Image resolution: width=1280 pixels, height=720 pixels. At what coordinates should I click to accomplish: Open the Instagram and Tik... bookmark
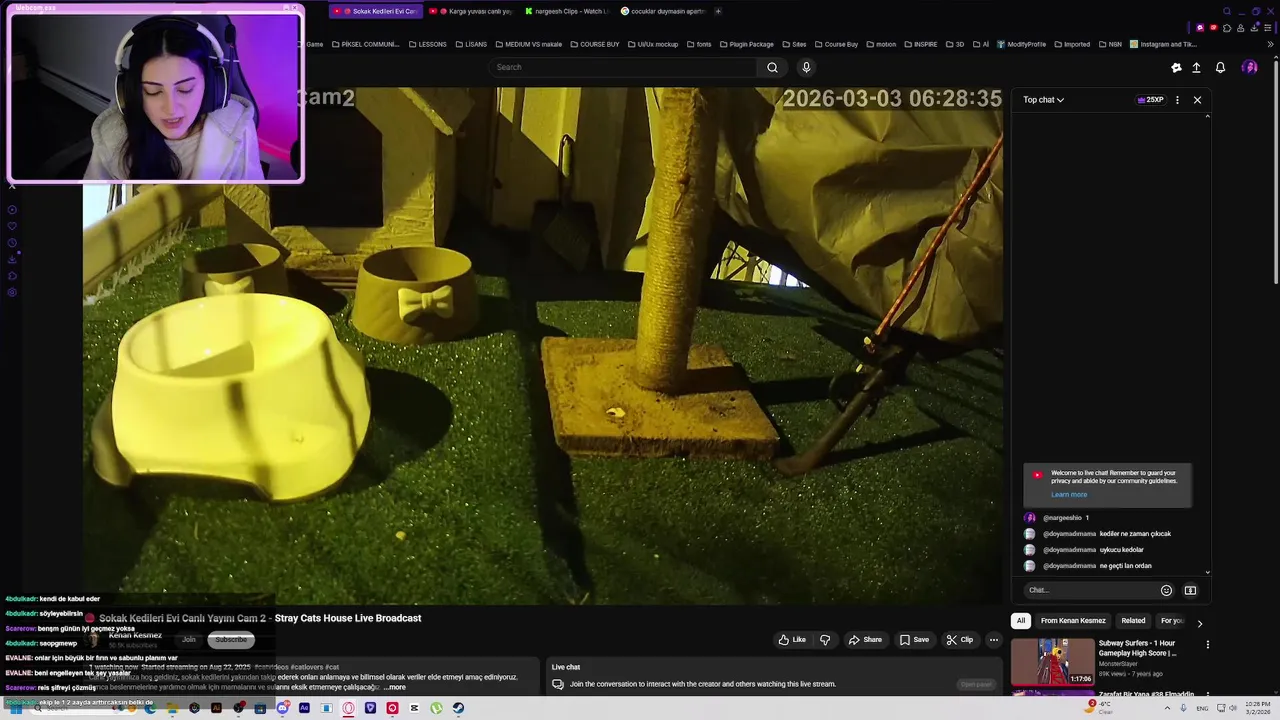(1163, 44)
